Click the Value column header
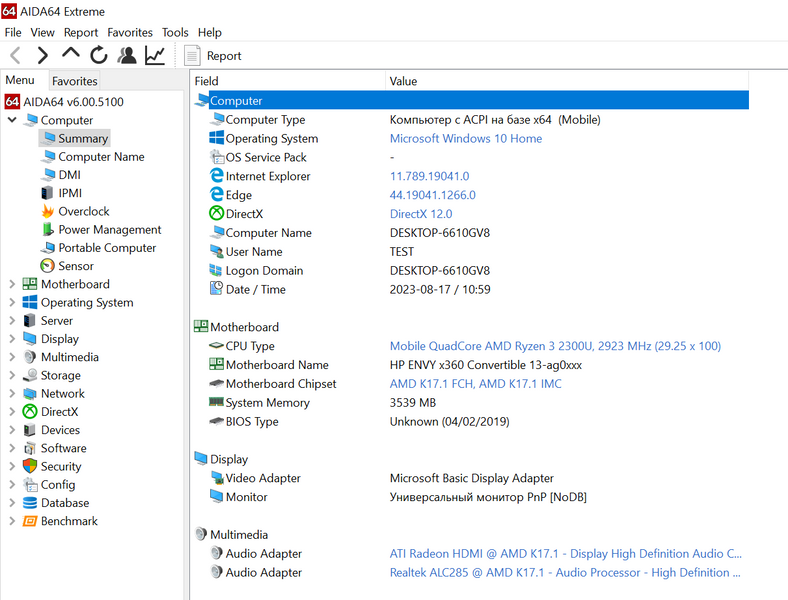Image resolution: width=788 pixels, height=600 pixels. [568, 81]
